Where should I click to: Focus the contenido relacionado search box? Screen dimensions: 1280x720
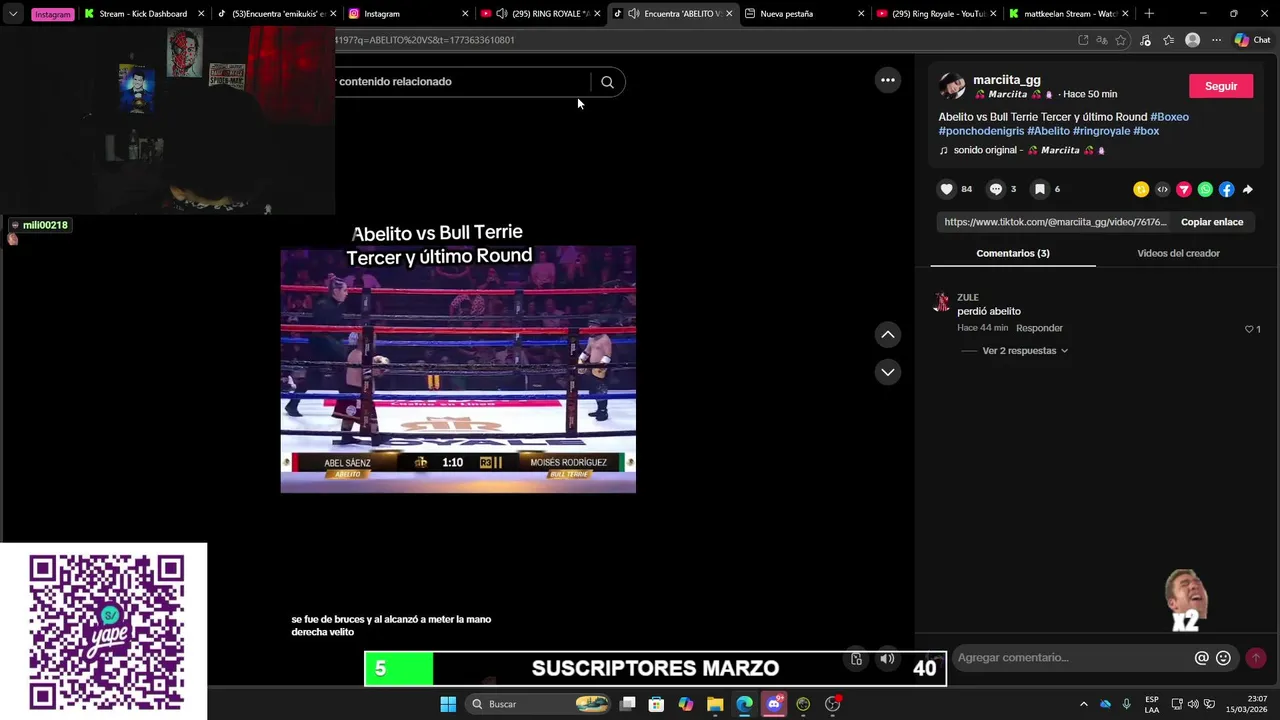[x=462, y=82]
